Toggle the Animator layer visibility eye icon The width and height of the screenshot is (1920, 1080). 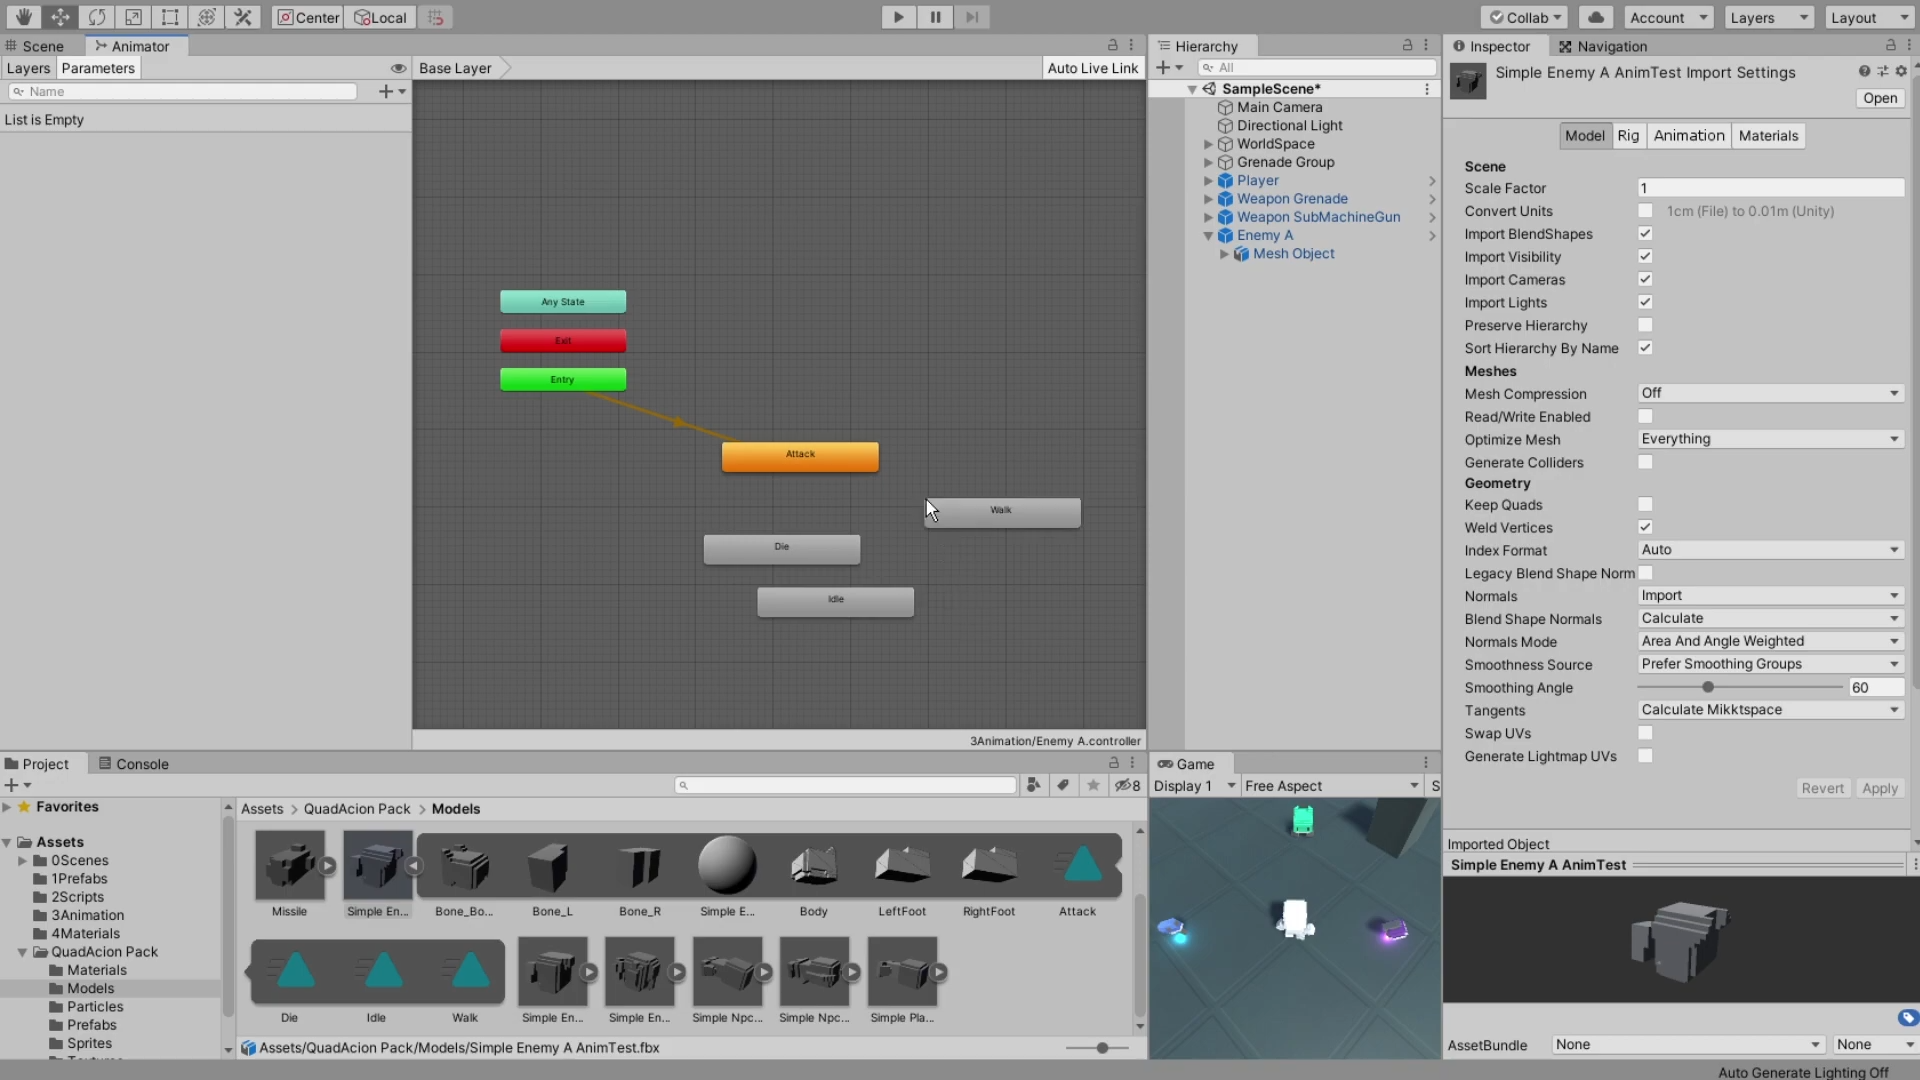tap(398, 68)
